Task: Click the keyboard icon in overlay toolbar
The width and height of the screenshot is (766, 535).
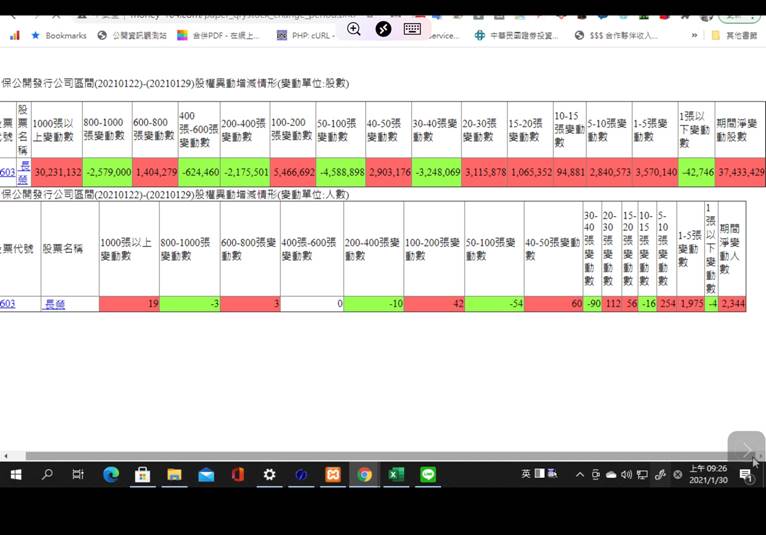Action: 412,29
